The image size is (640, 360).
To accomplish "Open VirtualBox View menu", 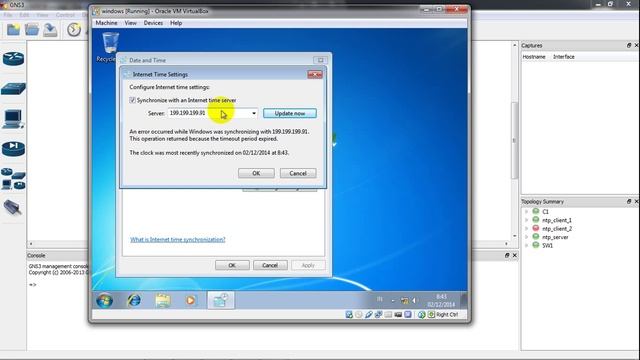I will (131, 23).
